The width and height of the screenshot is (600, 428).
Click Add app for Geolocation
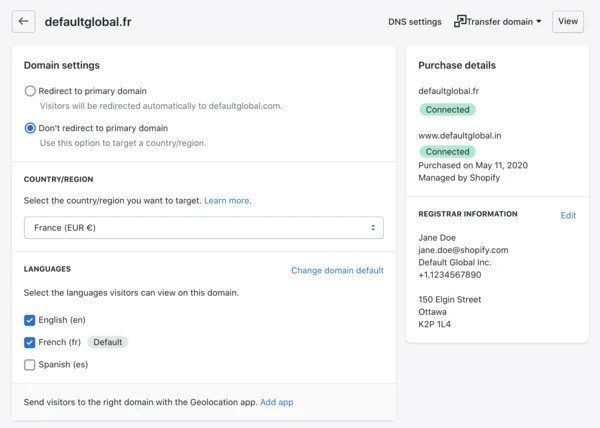coord(276,402)
